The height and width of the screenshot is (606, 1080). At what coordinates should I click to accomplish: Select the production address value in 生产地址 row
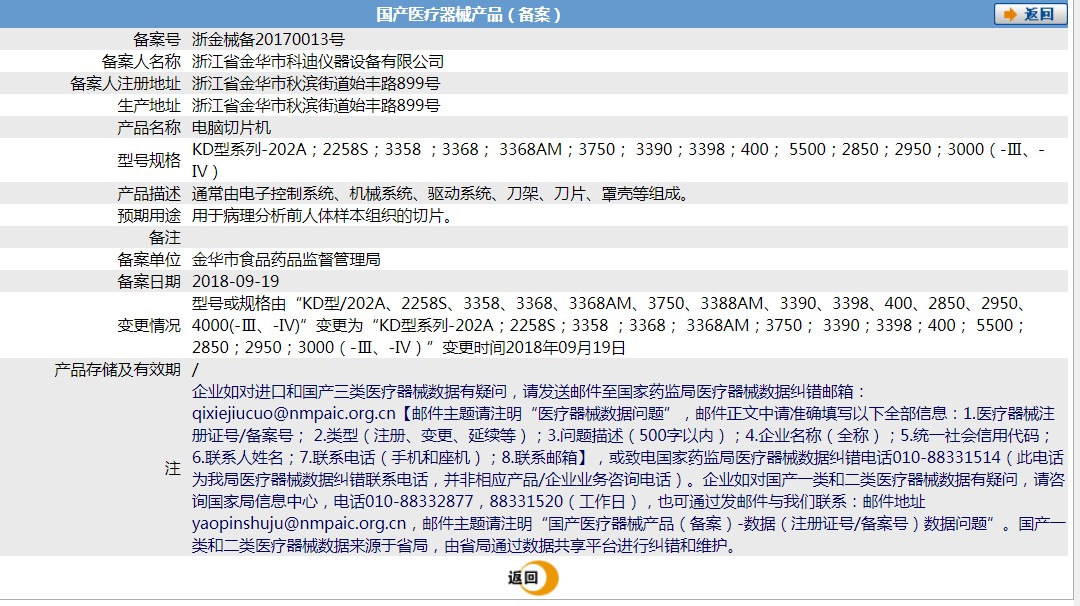pos(315,105)
